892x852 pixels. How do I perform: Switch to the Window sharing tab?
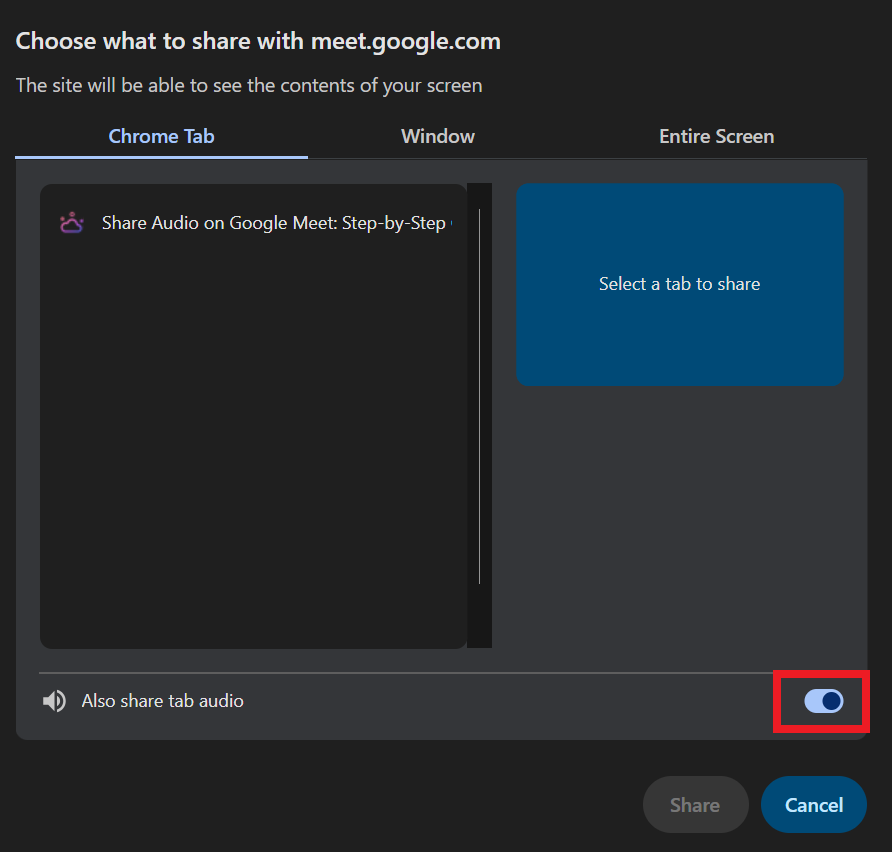437,136
